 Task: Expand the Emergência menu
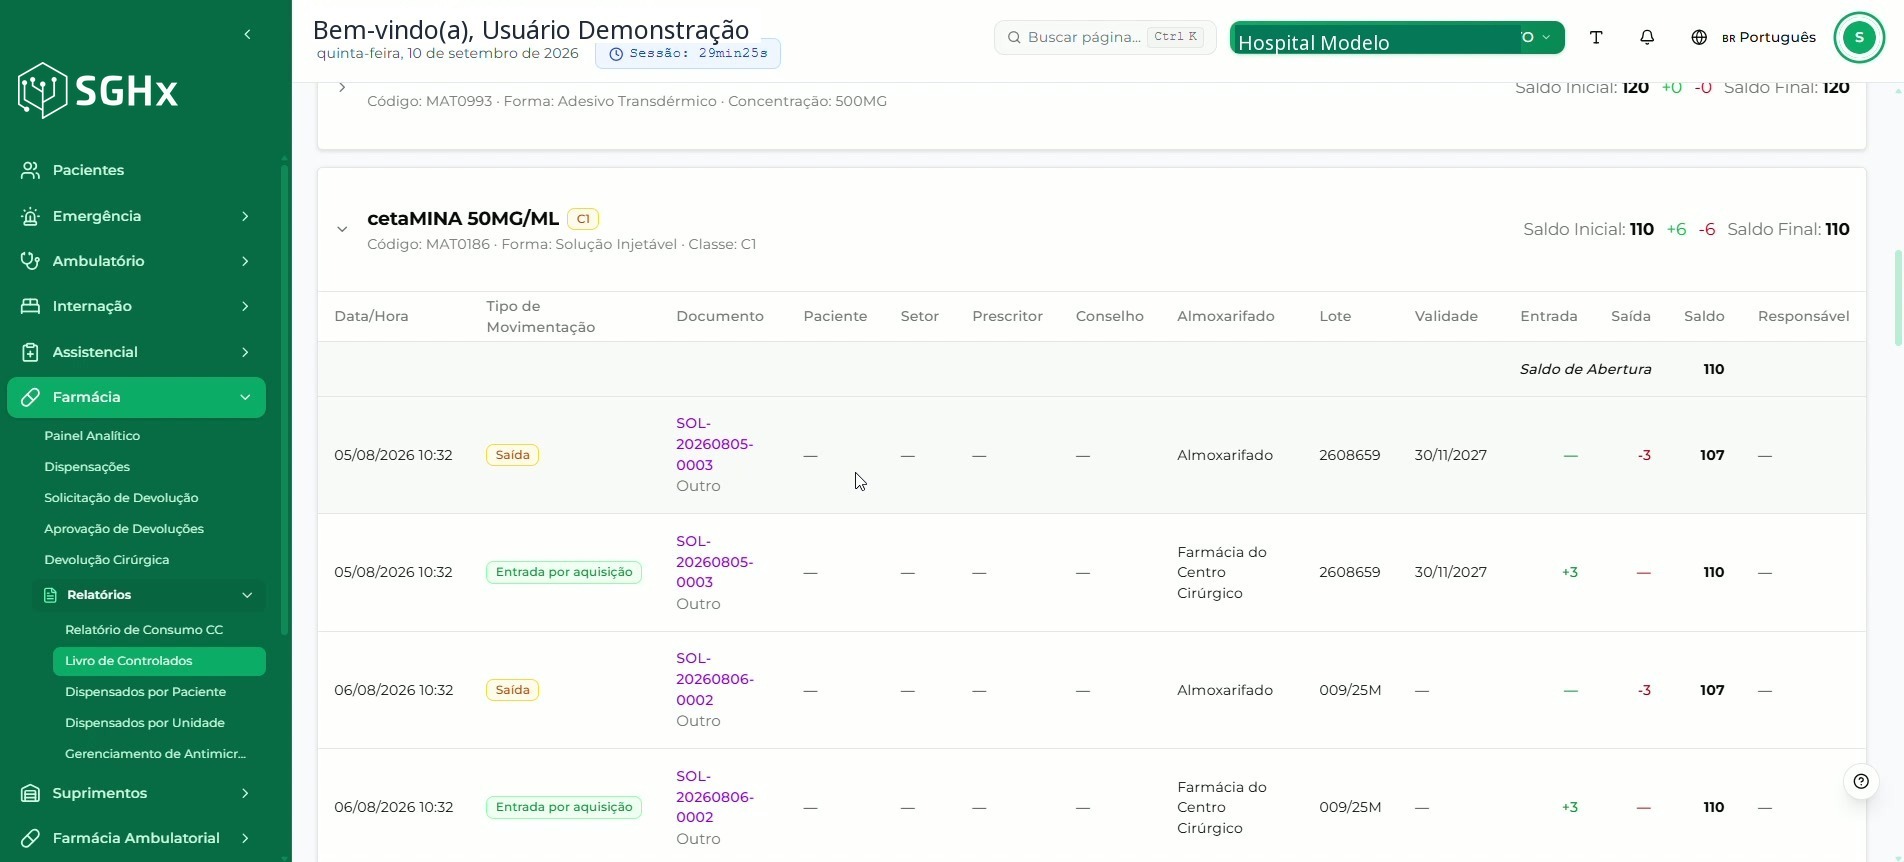(x=245, y=216)
